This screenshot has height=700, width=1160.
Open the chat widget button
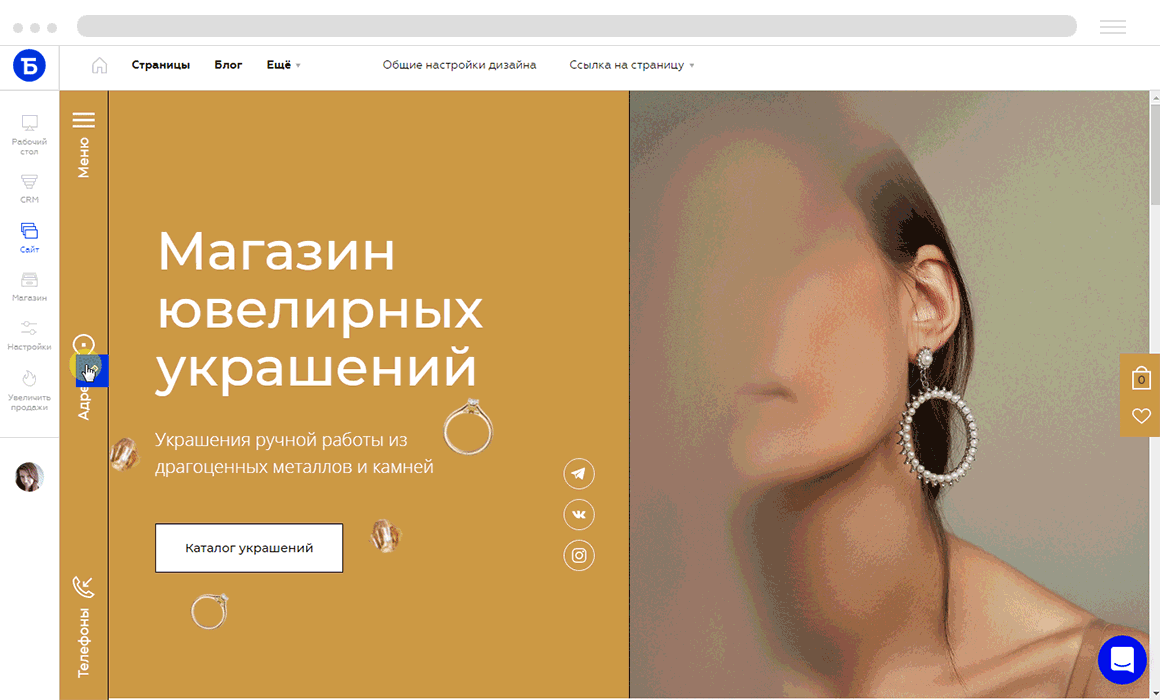click(1122, 659)
